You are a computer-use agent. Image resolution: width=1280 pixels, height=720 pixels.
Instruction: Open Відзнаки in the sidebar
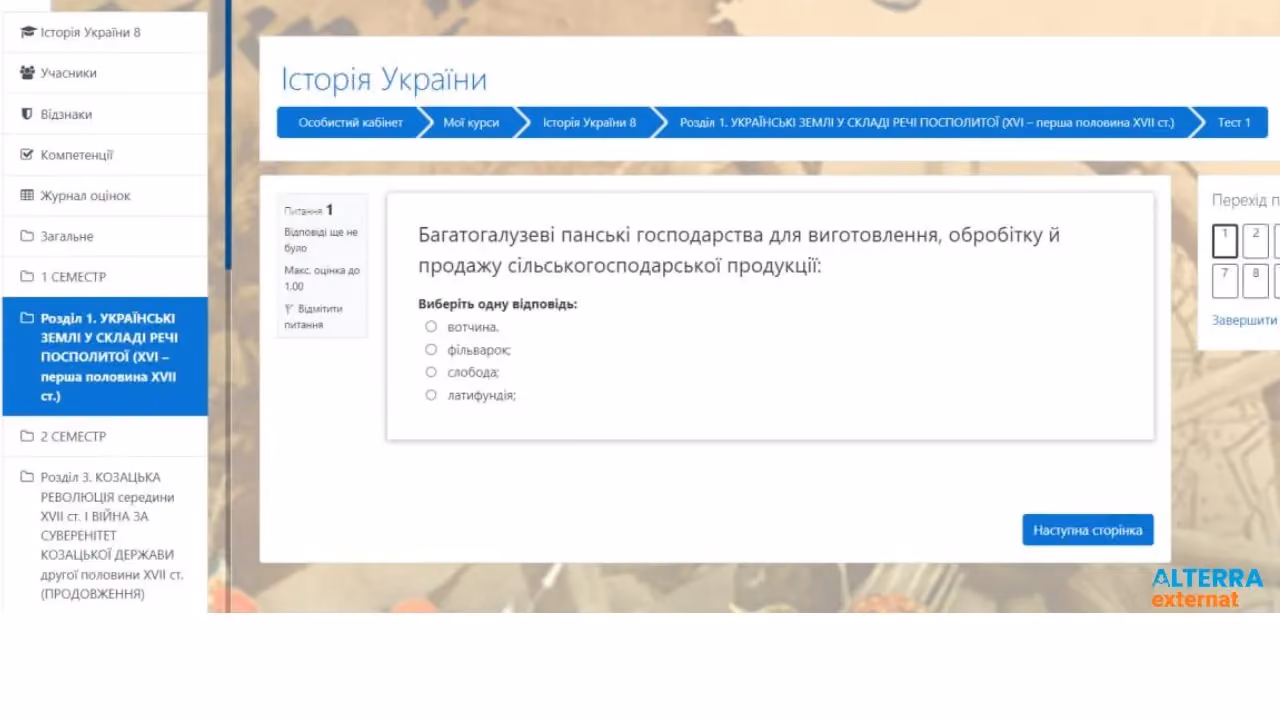[105, 114]
